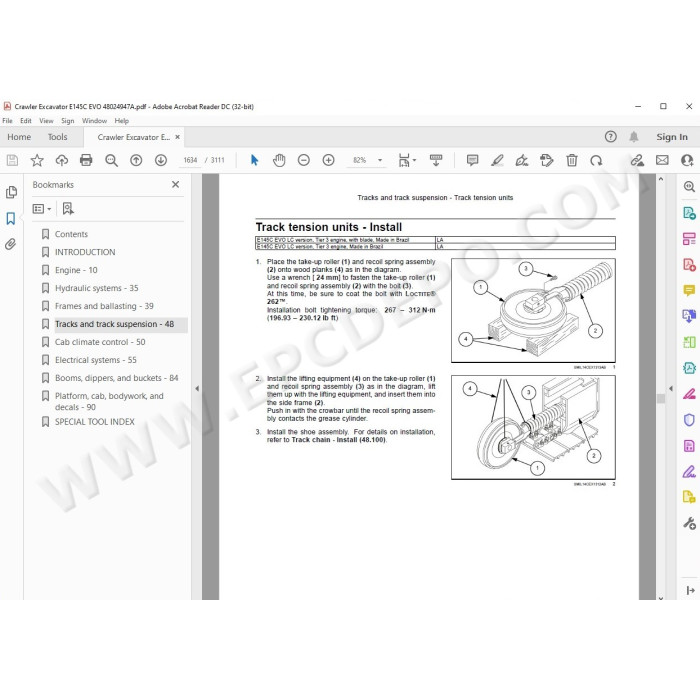Toggle the Bookmarks panel icon
The width and height of the screenshot is (700, 700).
pyautogui.click(x=11, y=218)
